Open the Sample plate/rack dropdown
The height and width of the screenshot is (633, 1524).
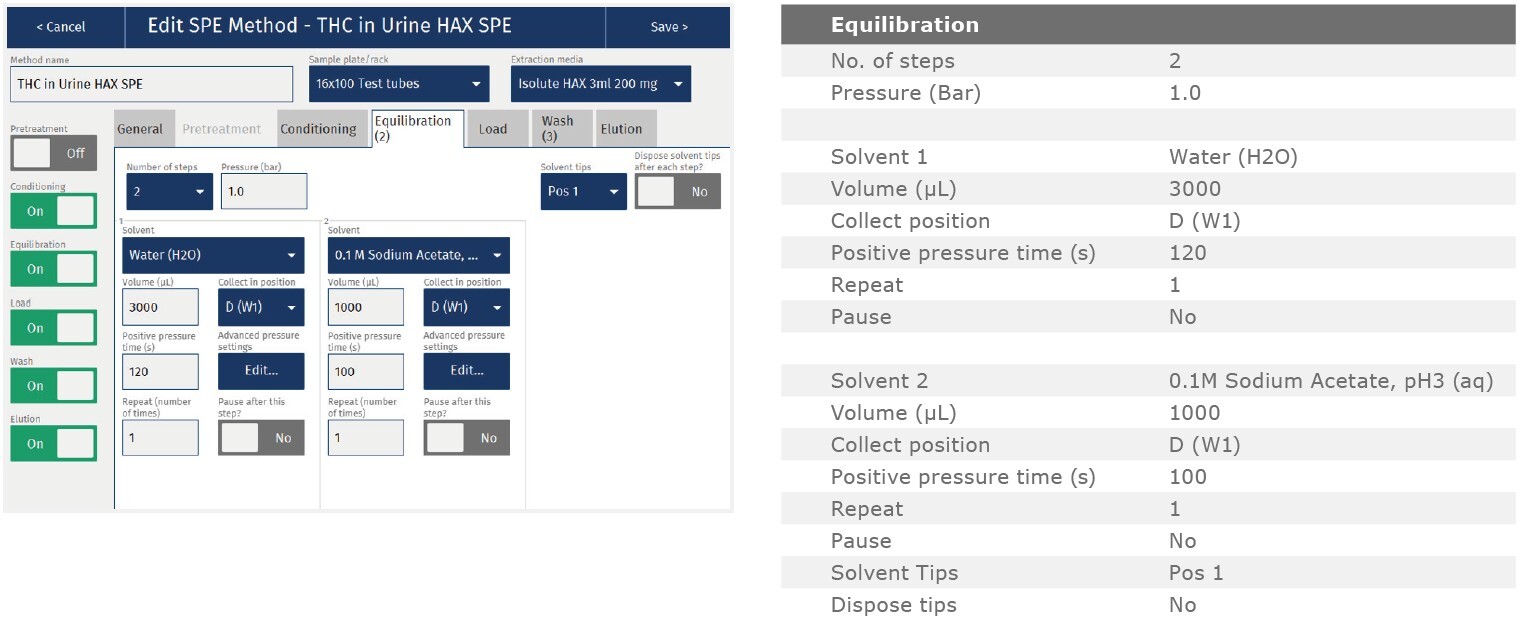399,84
